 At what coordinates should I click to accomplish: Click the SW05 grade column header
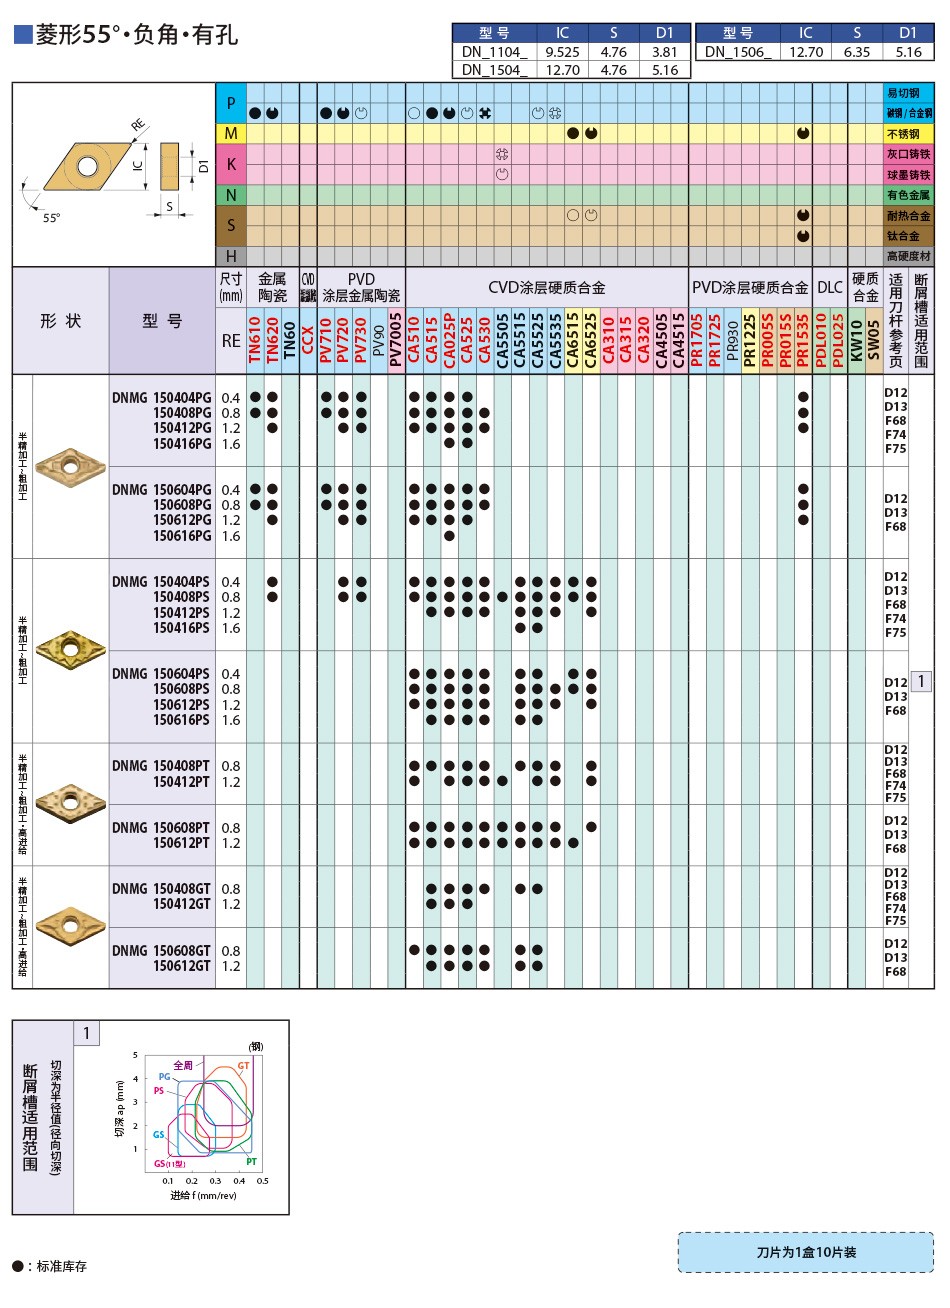click(873, 340)
